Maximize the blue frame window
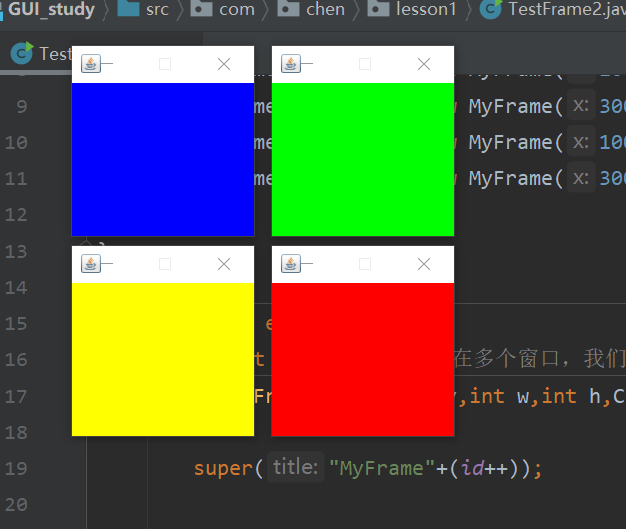626x529 pixels. pyautogui.click(x=165, y=64)
